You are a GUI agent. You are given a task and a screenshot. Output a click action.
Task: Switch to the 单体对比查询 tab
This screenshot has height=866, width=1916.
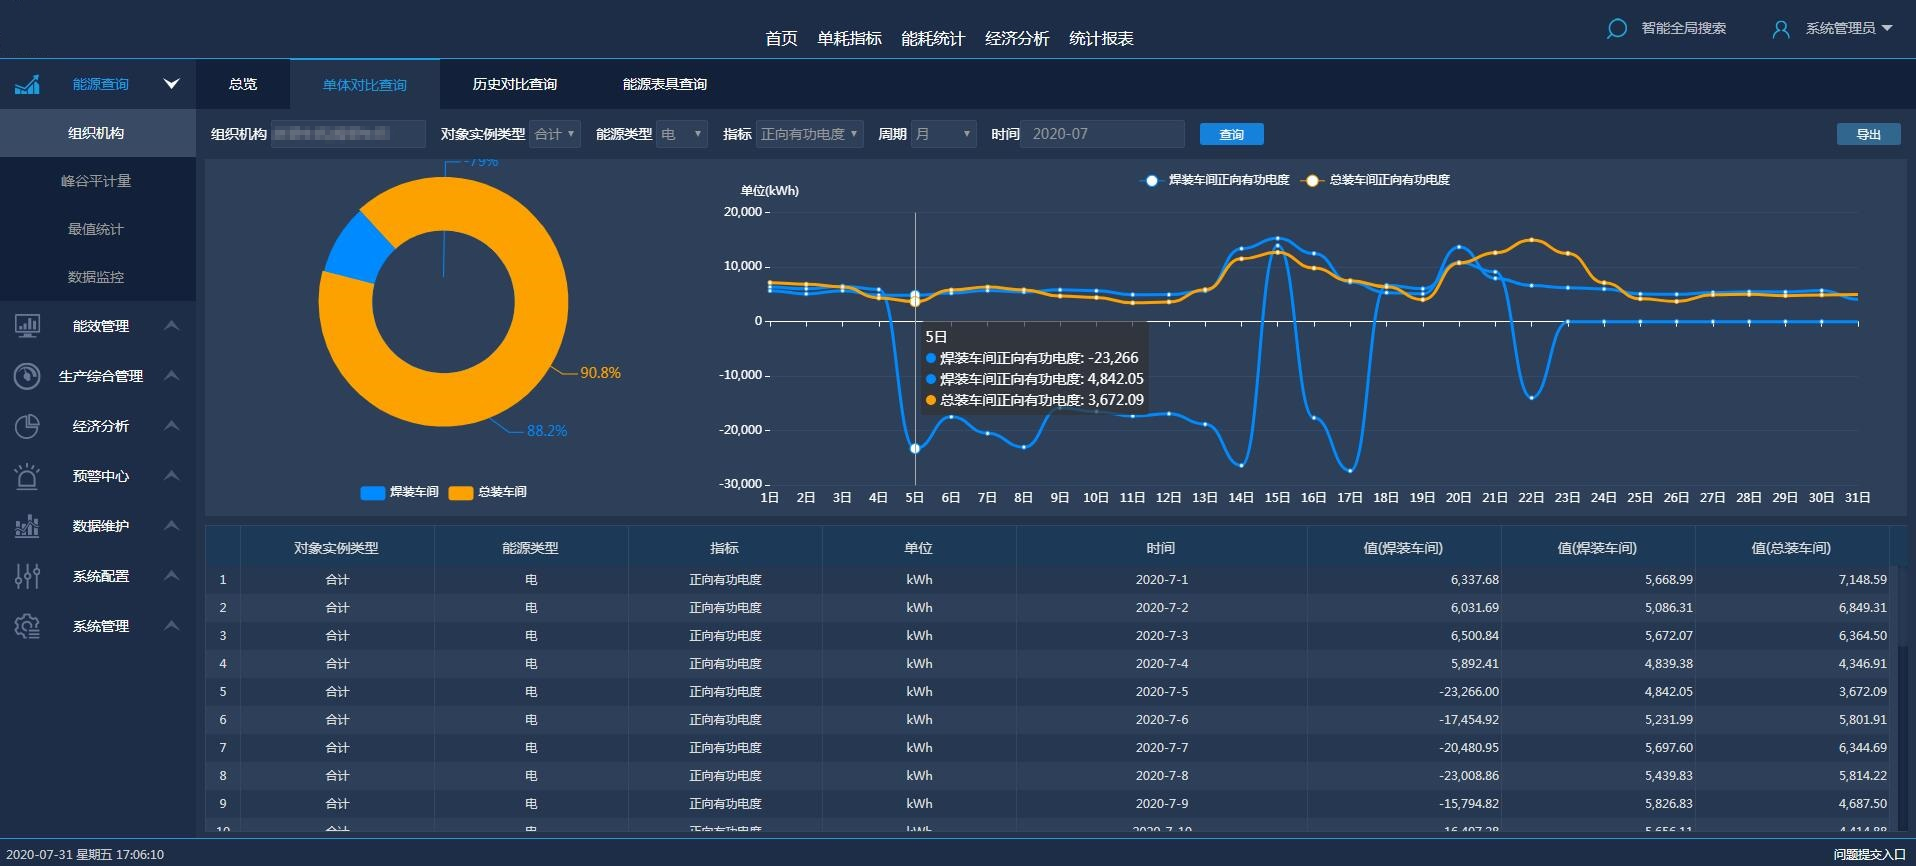tap(365, 84)
